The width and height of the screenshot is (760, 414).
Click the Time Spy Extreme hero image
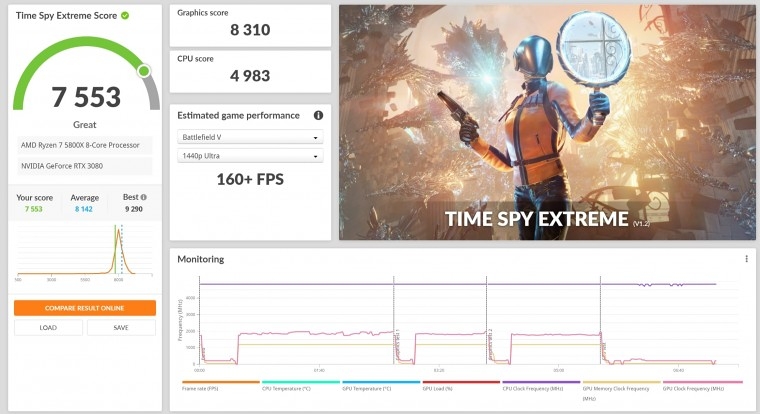pyautogui.click(x=547, y=123)
